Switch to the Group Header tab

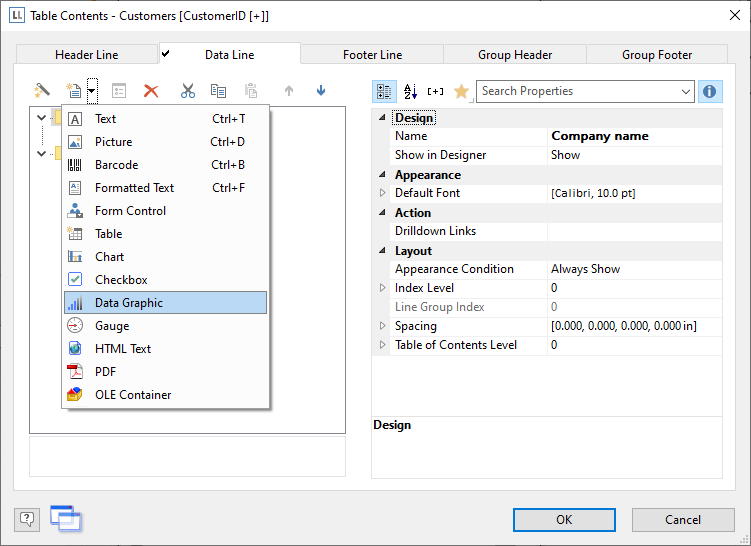(x=515, y=55)
